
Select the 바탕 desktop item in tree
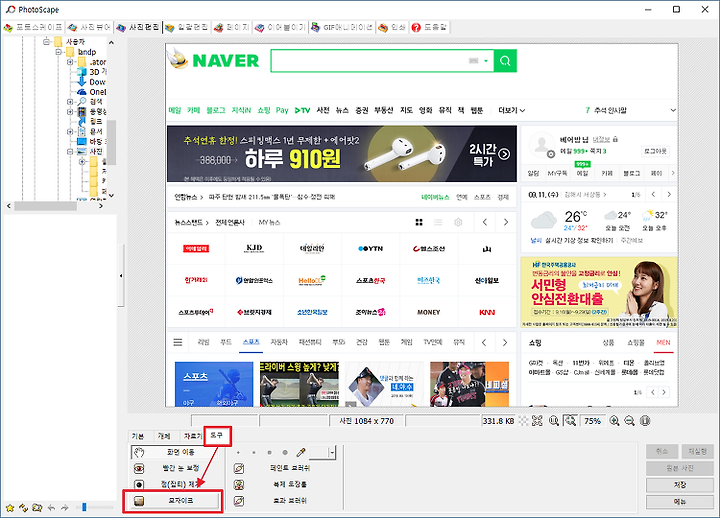point(92,141)
